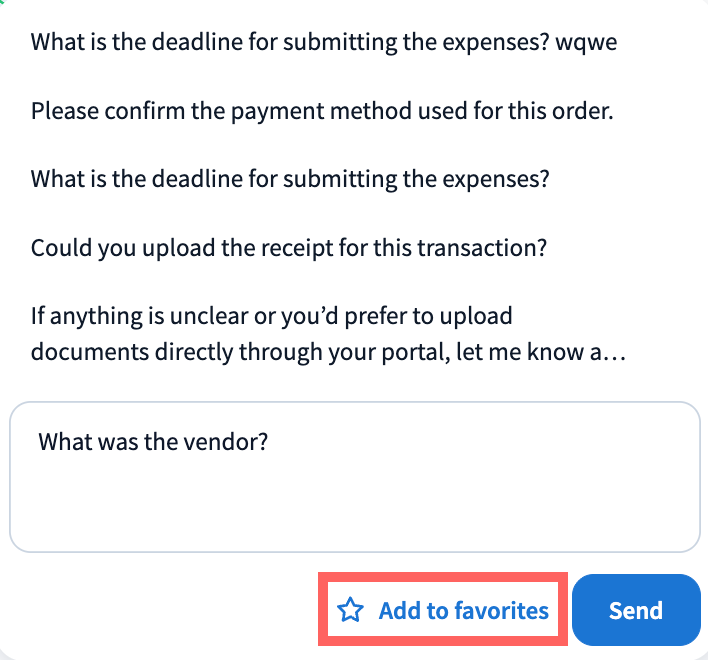Choose the deadline question without "wqwe"

(291, 180)
